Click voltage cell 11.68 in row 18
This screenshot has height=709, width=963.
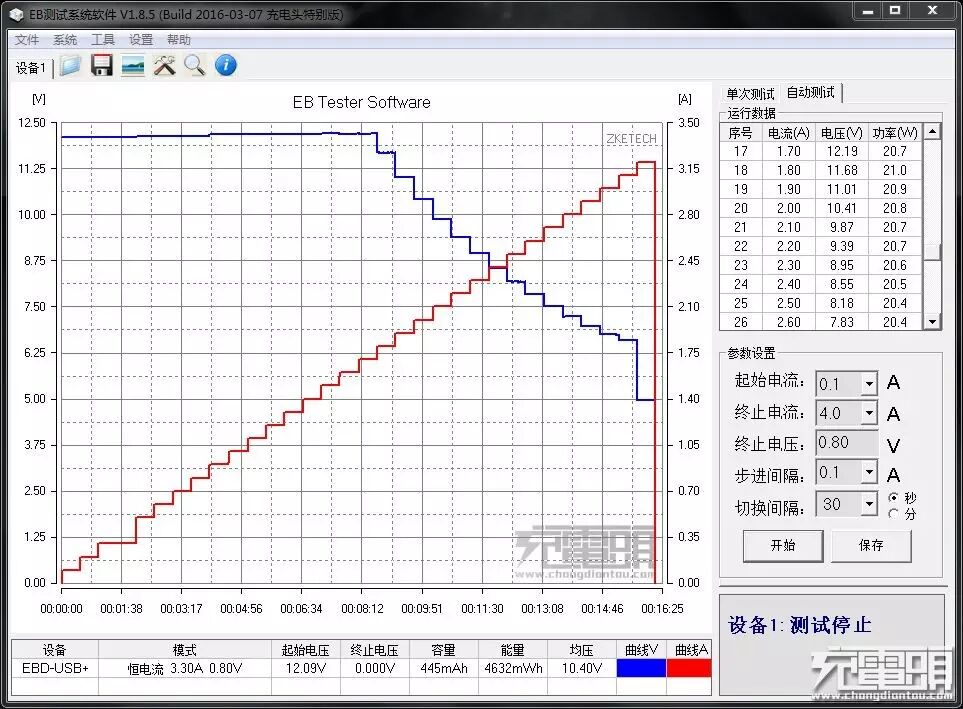pyautogui.click(x=841, y=170)
